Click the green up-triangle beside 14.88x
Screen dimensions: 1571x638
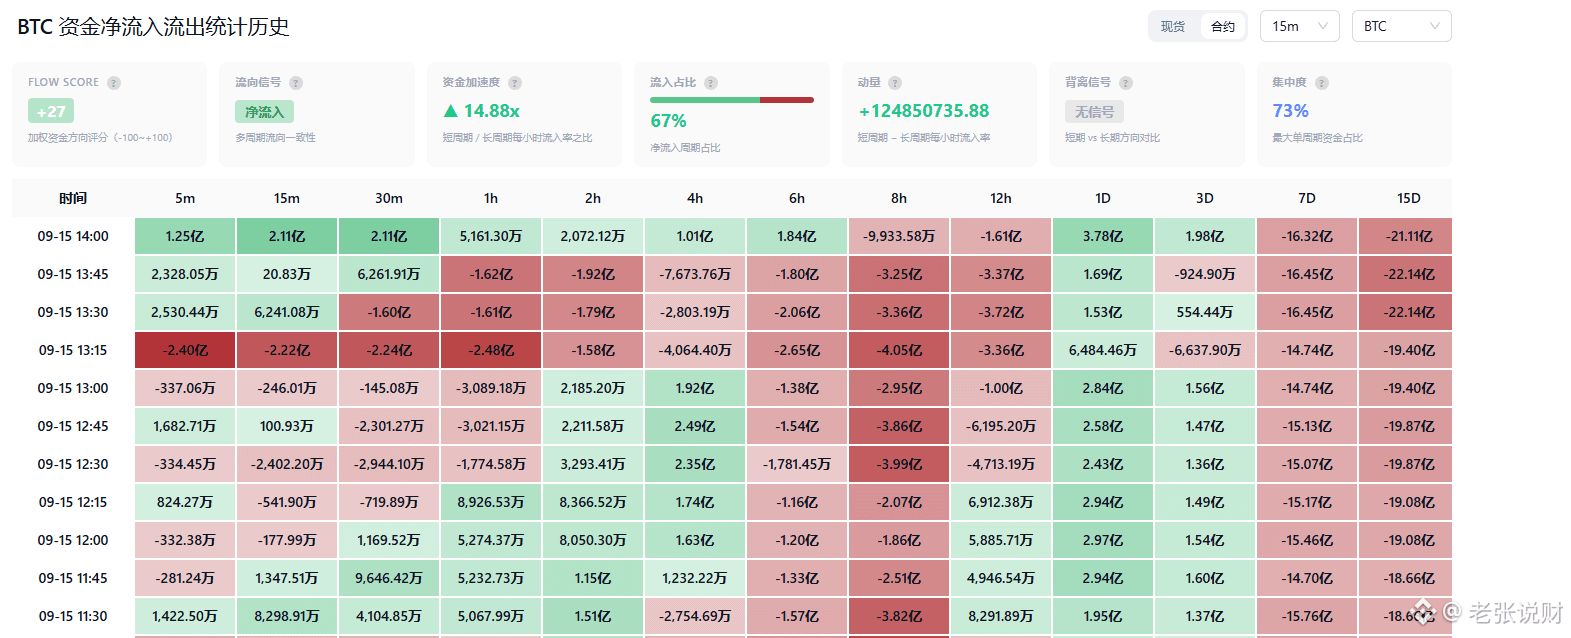(x=451, y=111)
